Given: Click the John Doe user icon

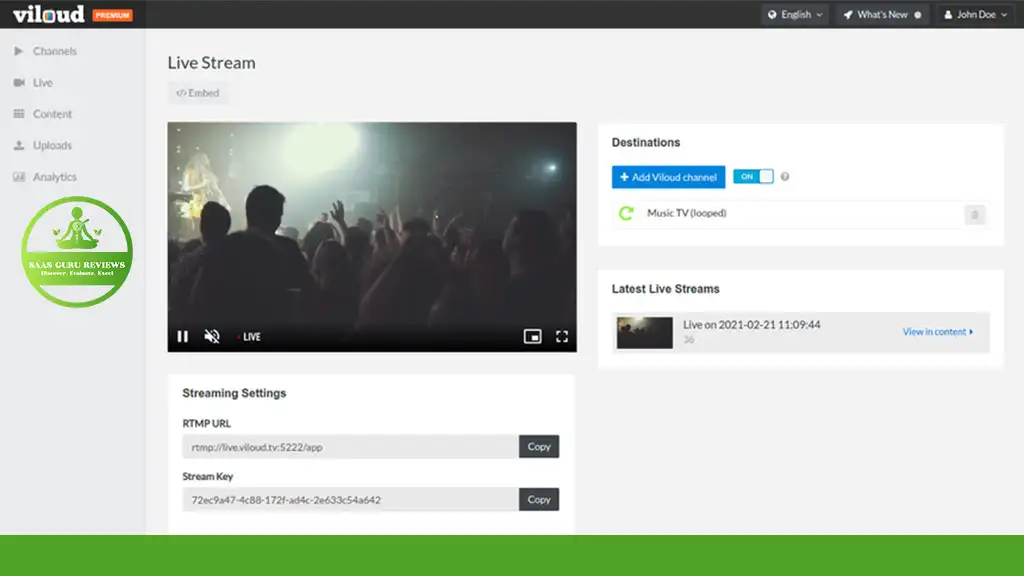Looking at the screenshot, I should 948,14.
